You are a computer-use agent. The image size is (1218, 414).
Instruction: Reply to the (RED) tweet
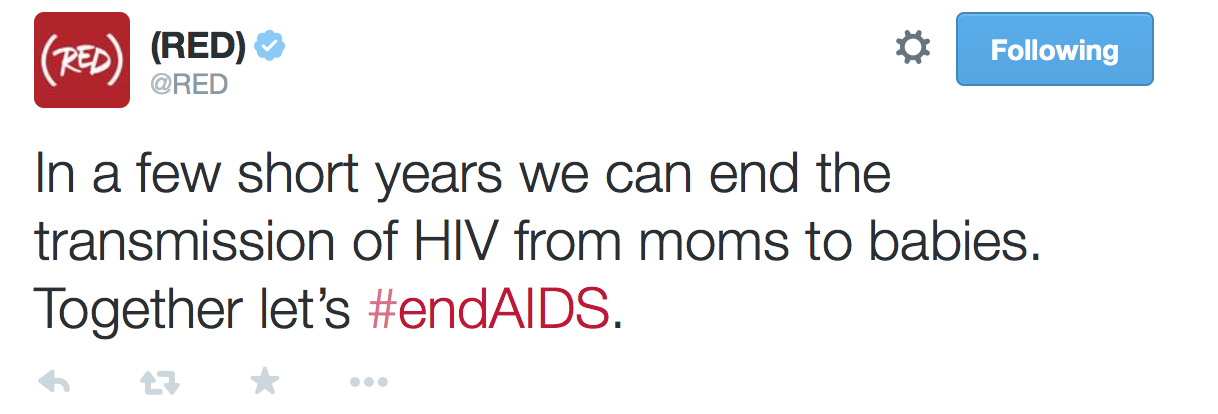pyautogui.click(x=53, y=381)
